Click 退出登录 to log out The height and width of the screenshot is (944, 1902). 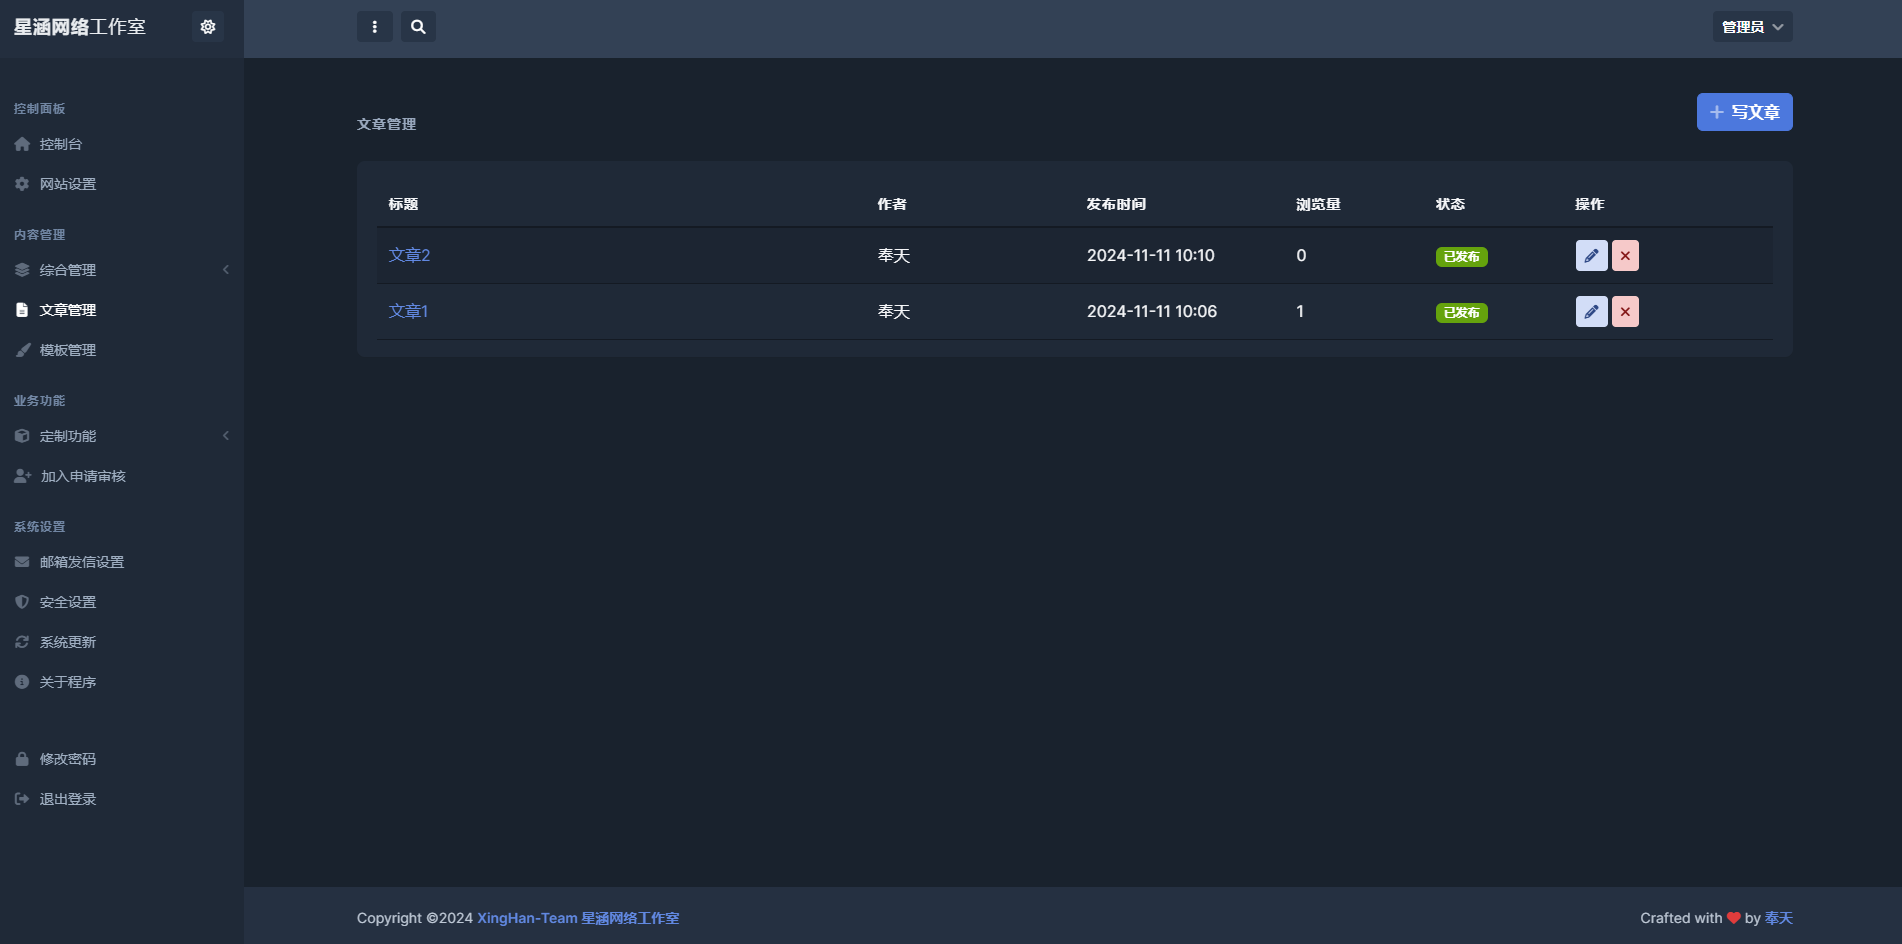coord(68,799)
